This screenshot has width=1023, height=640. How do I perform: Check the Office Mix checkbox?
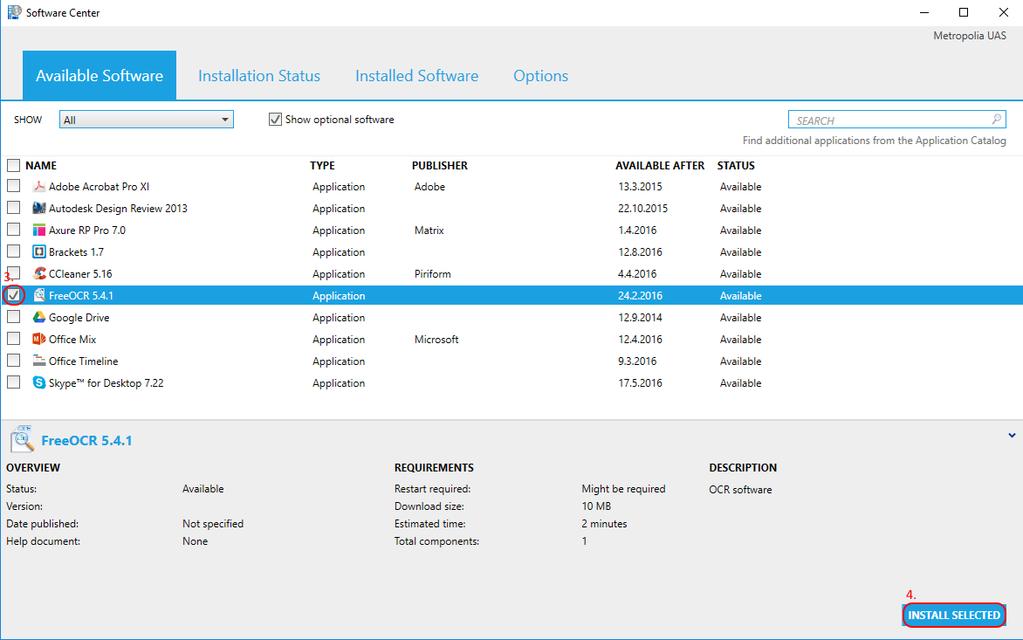(13, 339)
